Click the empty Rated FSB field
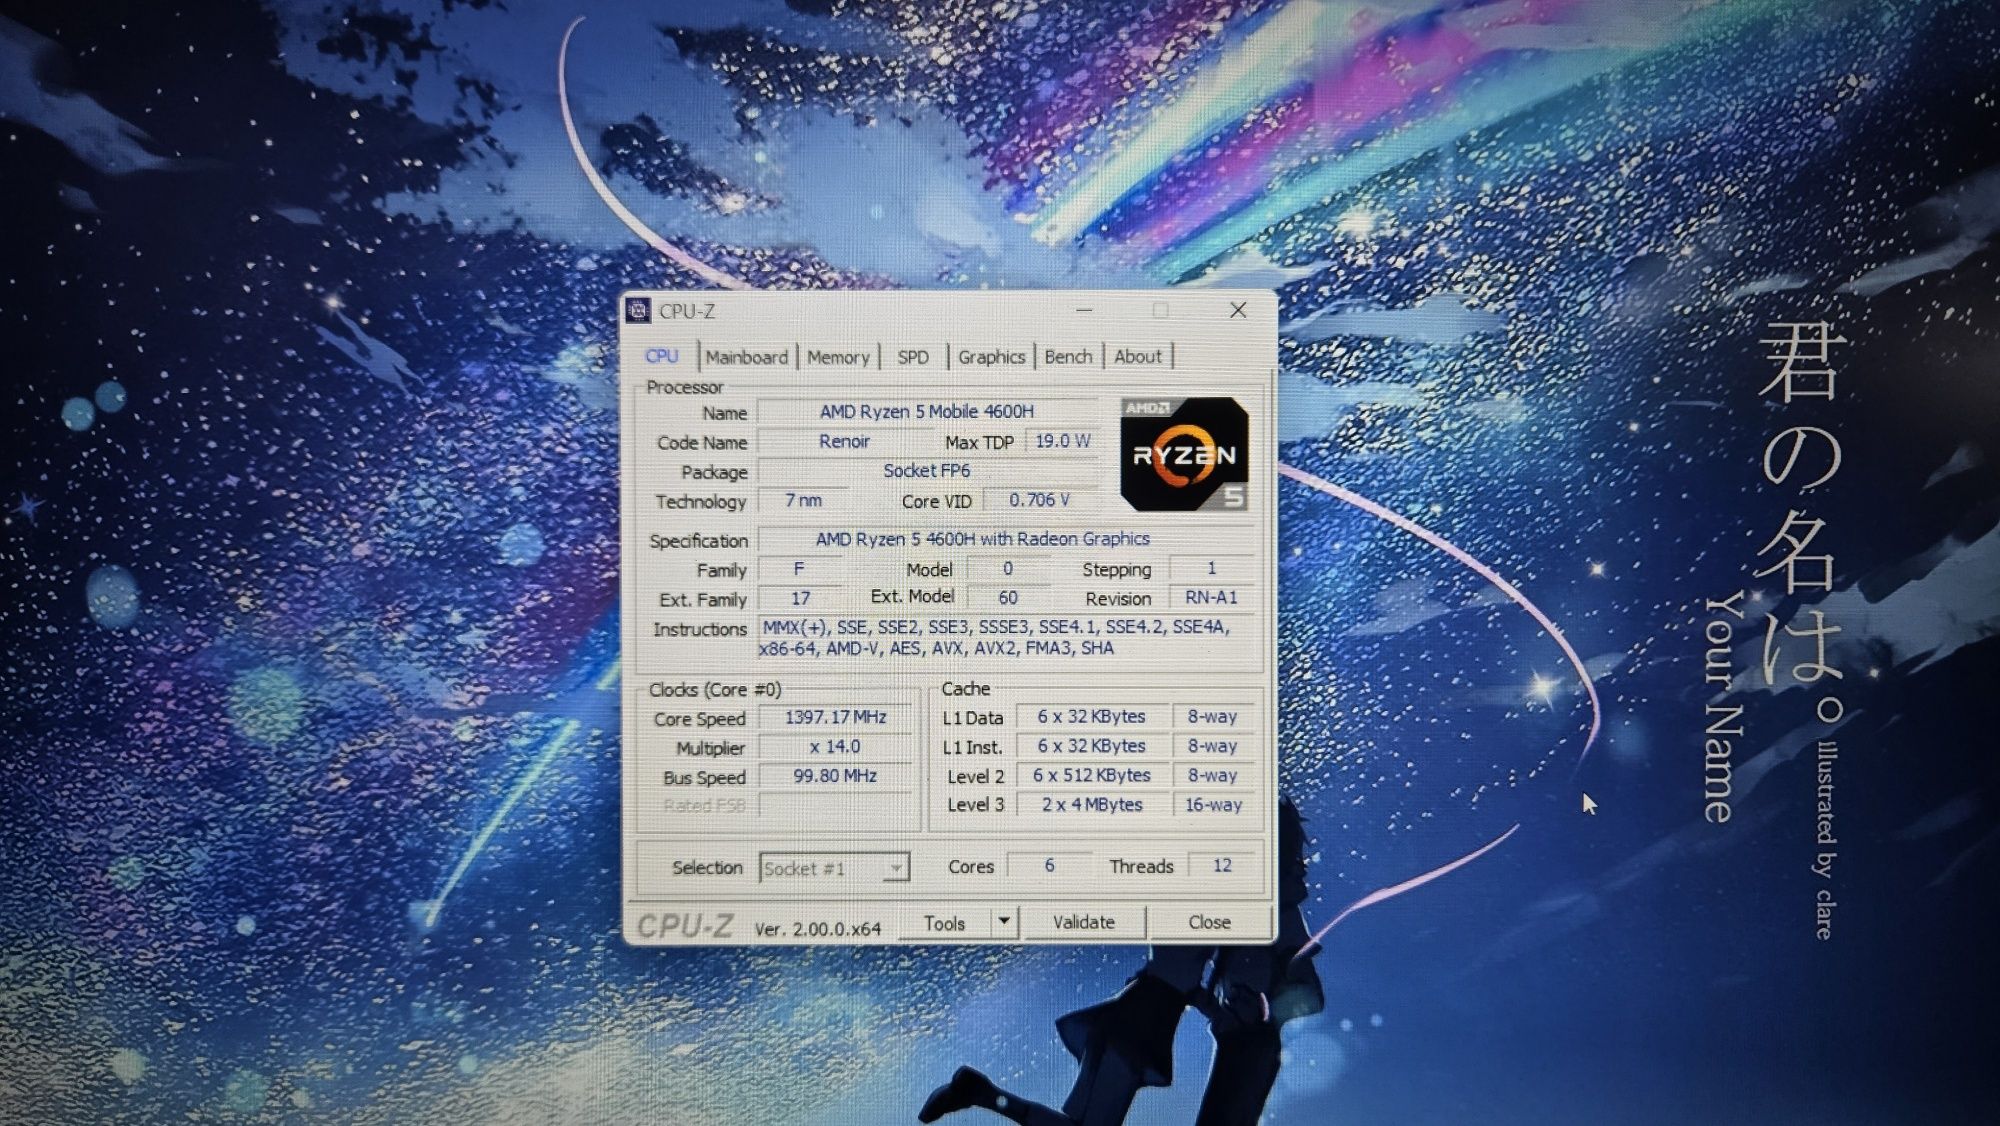 coord(835,805)
